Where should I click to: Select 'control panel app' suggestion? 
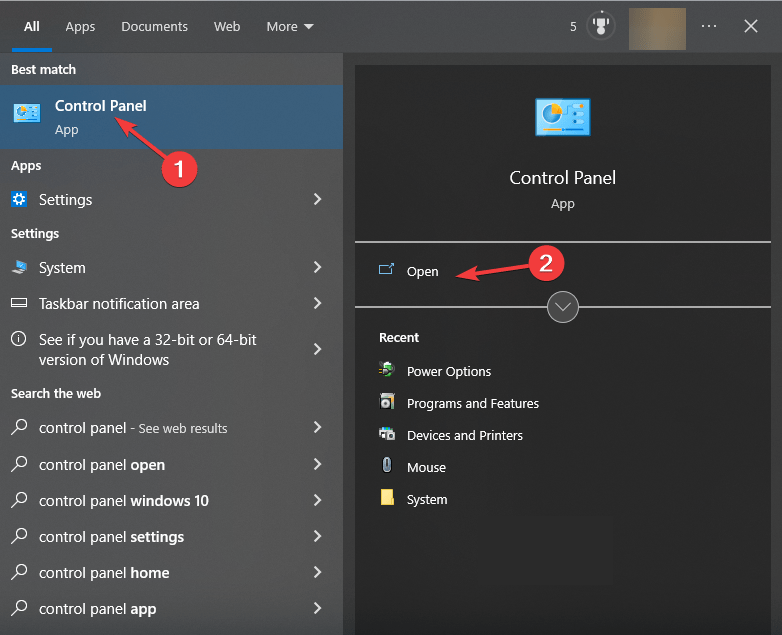[171, 609]
